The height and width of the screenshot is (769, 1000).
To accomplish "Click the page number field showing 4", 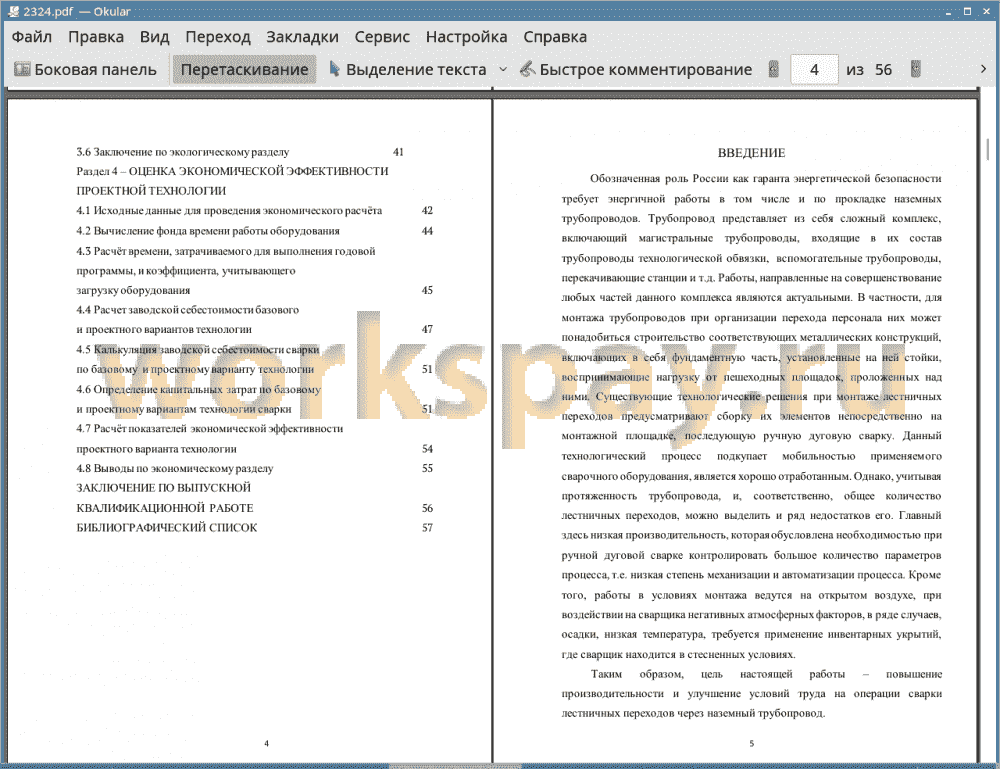I will pos(814,70).
